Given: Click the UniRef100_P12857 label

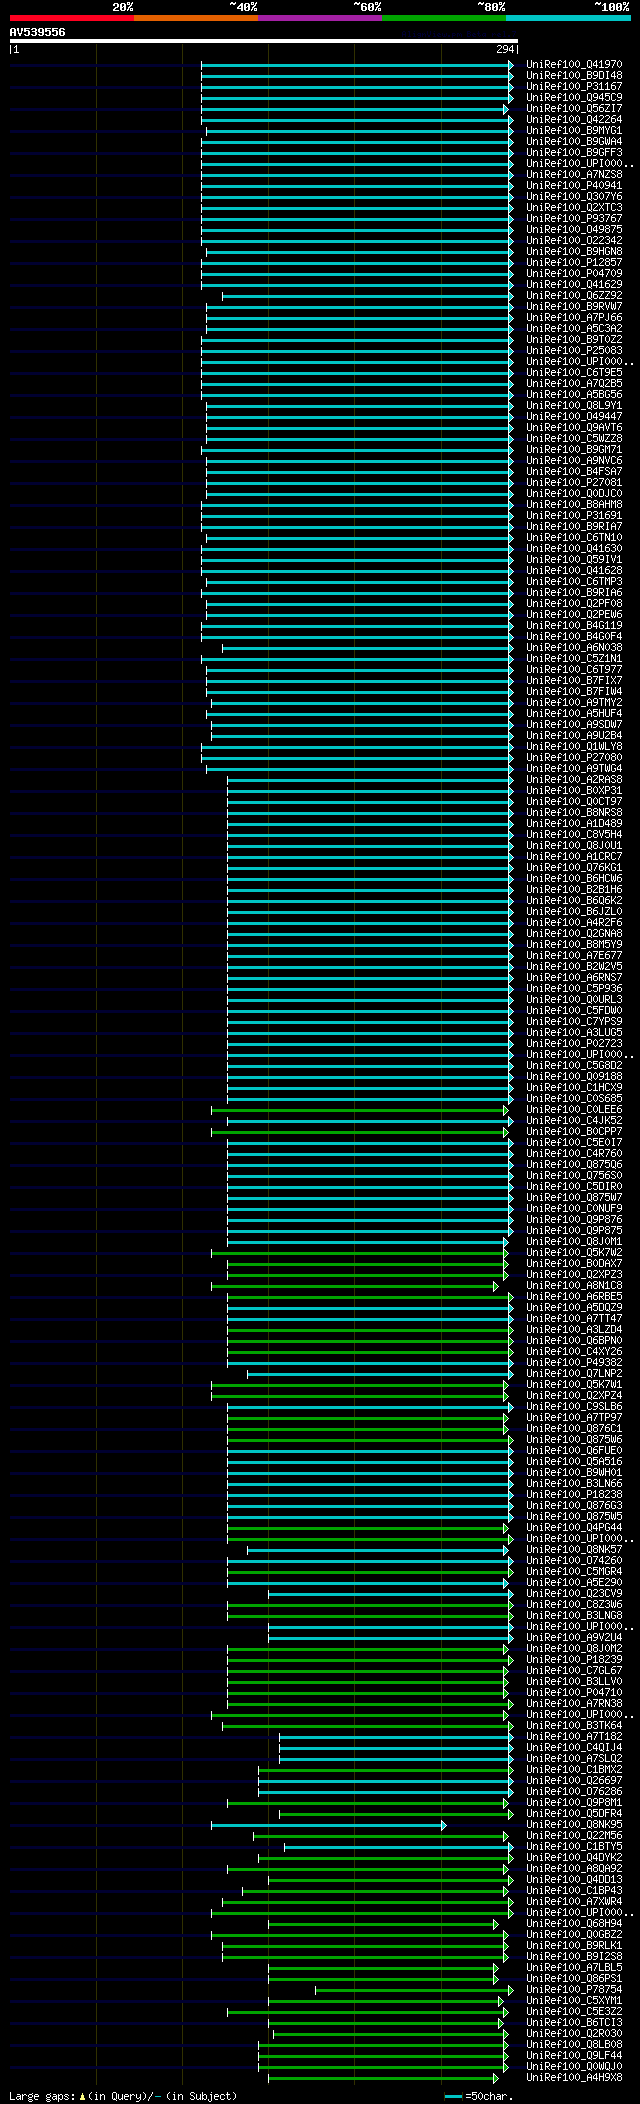Looking at the screenshot, I should point(574,263).
